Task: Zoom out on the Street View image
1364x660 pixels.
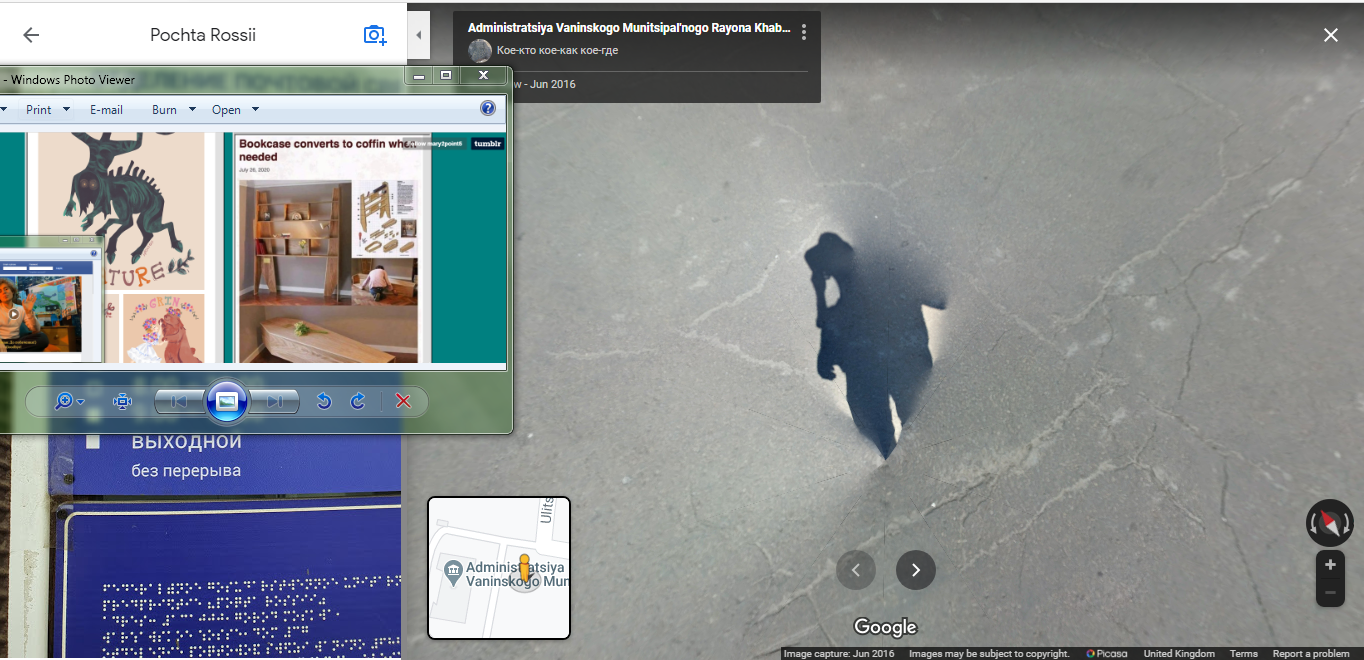Action: (x=1330, y=592)
